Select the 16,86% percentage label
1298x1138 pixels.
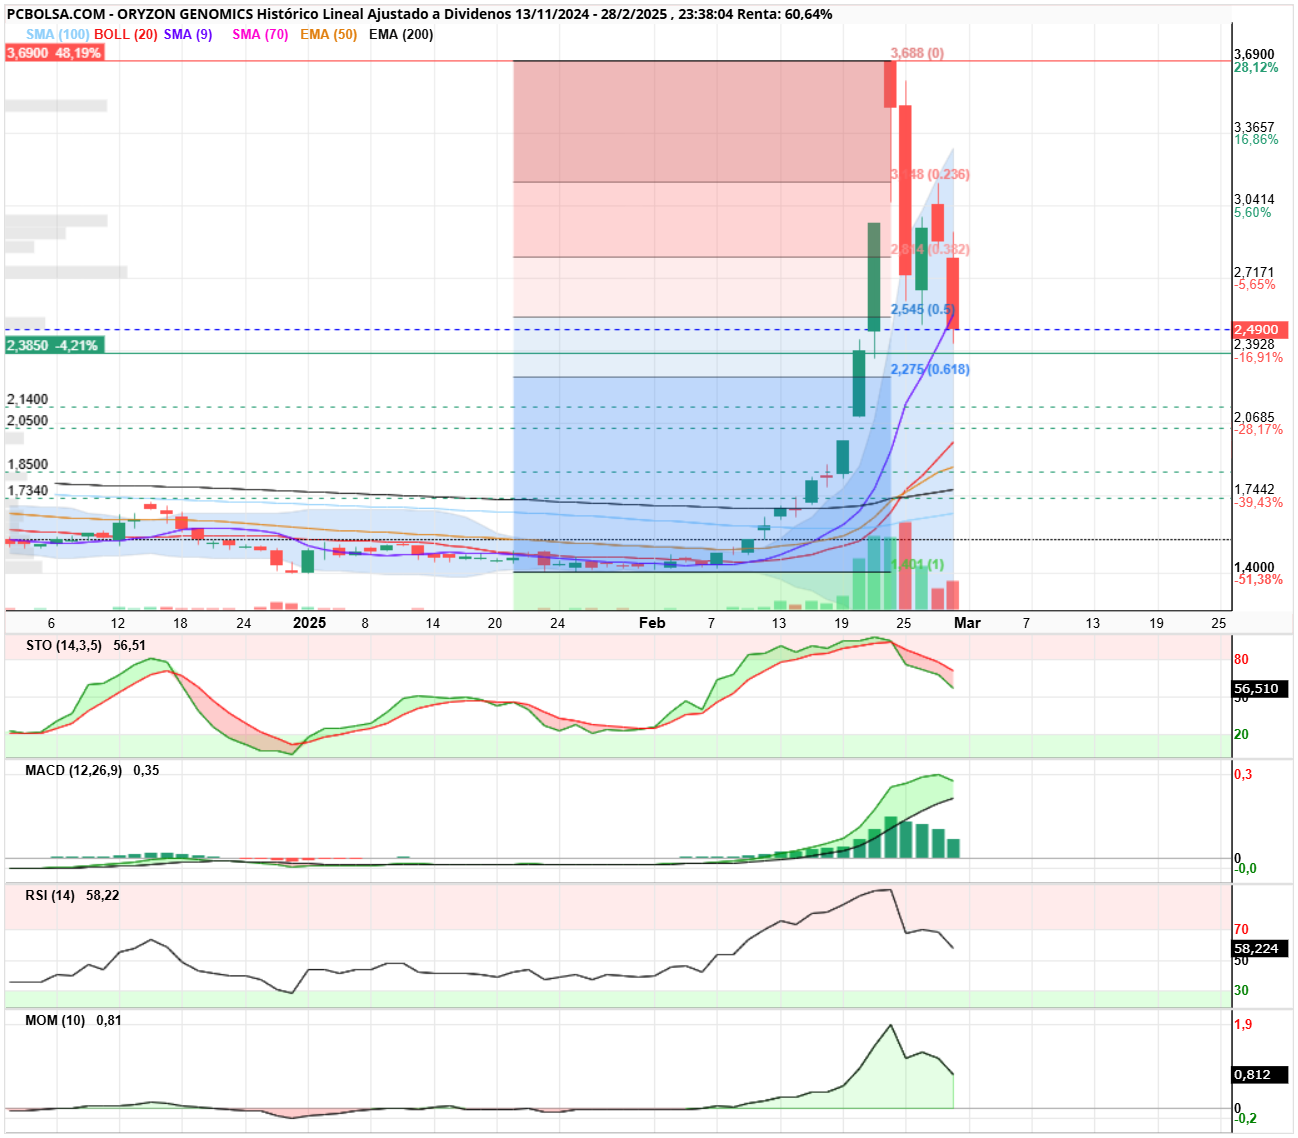coord(1256,139)
